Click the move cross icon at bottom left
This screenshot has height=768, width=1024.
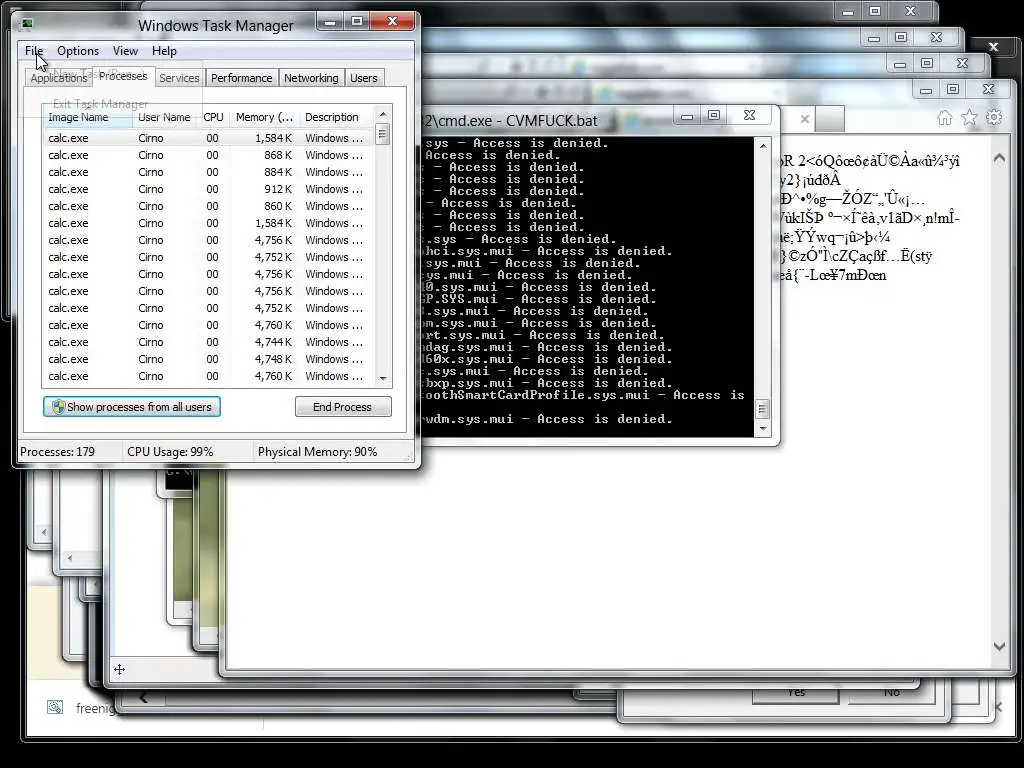click(x=119, y=669)
